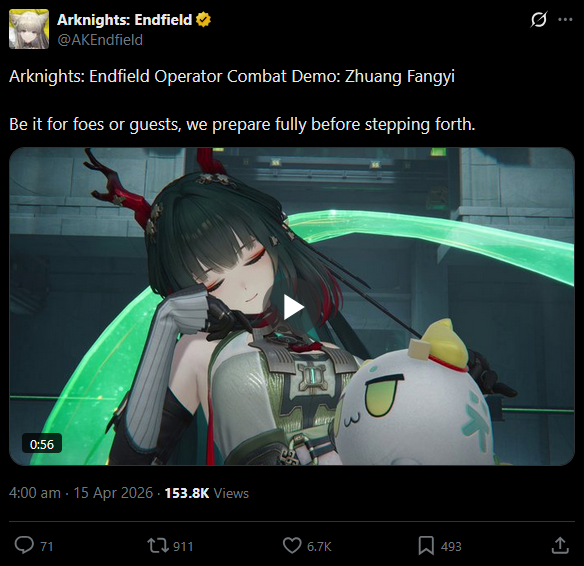Click the tweet text about stepping forth
Image resolution: width=584 pixels, height=566 pixels.
point(242,124)
